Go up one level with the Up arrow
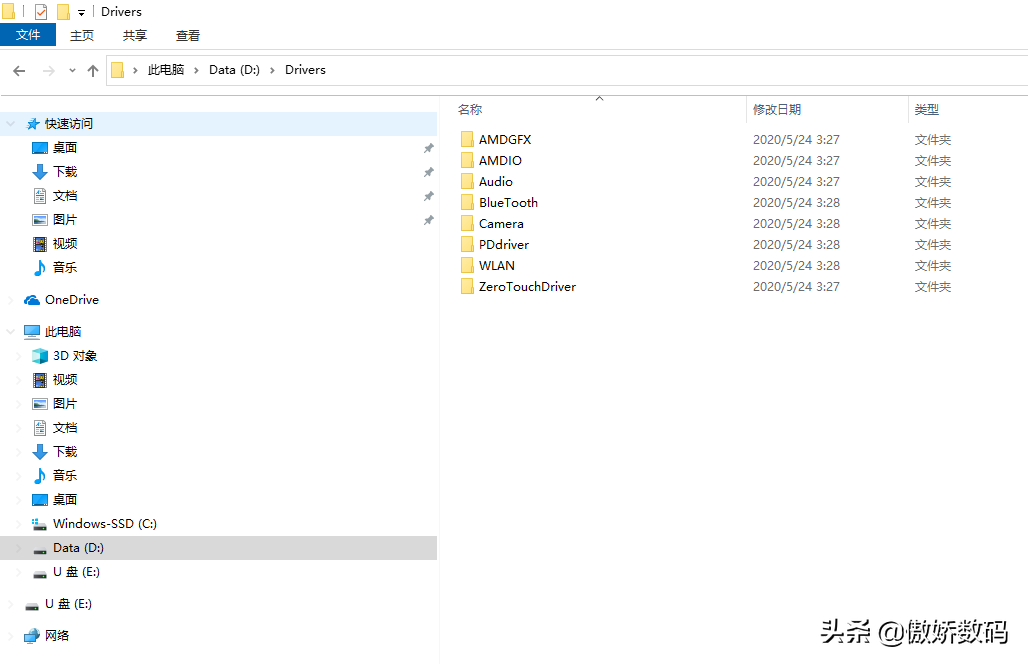The height and width of the screenshot is (664, 1028). click(93, 70)
